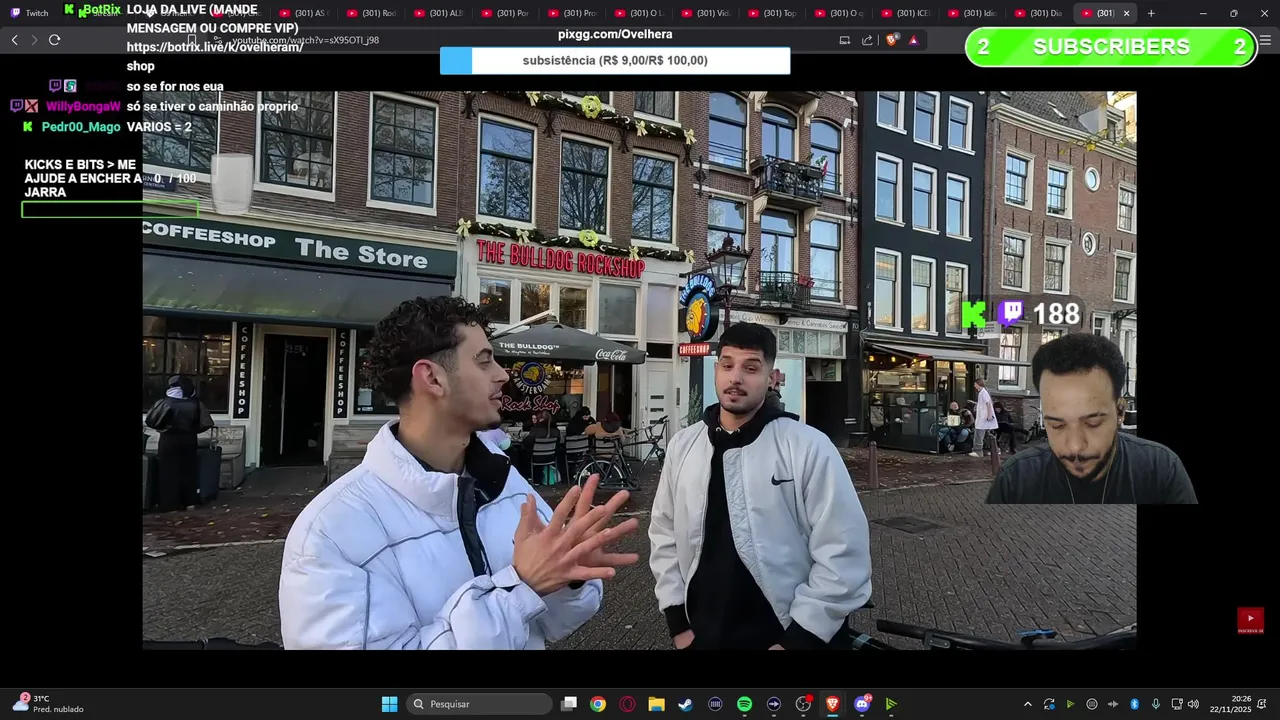Click the Pesquisar taskbar search box
Screen dimensions: 1280x720
click(480, 704)
